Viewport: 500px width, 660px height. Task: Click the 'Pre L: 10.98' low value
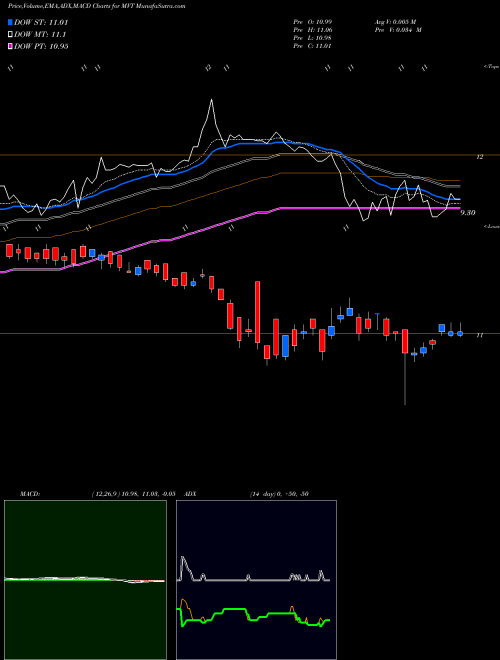[313, 38]
